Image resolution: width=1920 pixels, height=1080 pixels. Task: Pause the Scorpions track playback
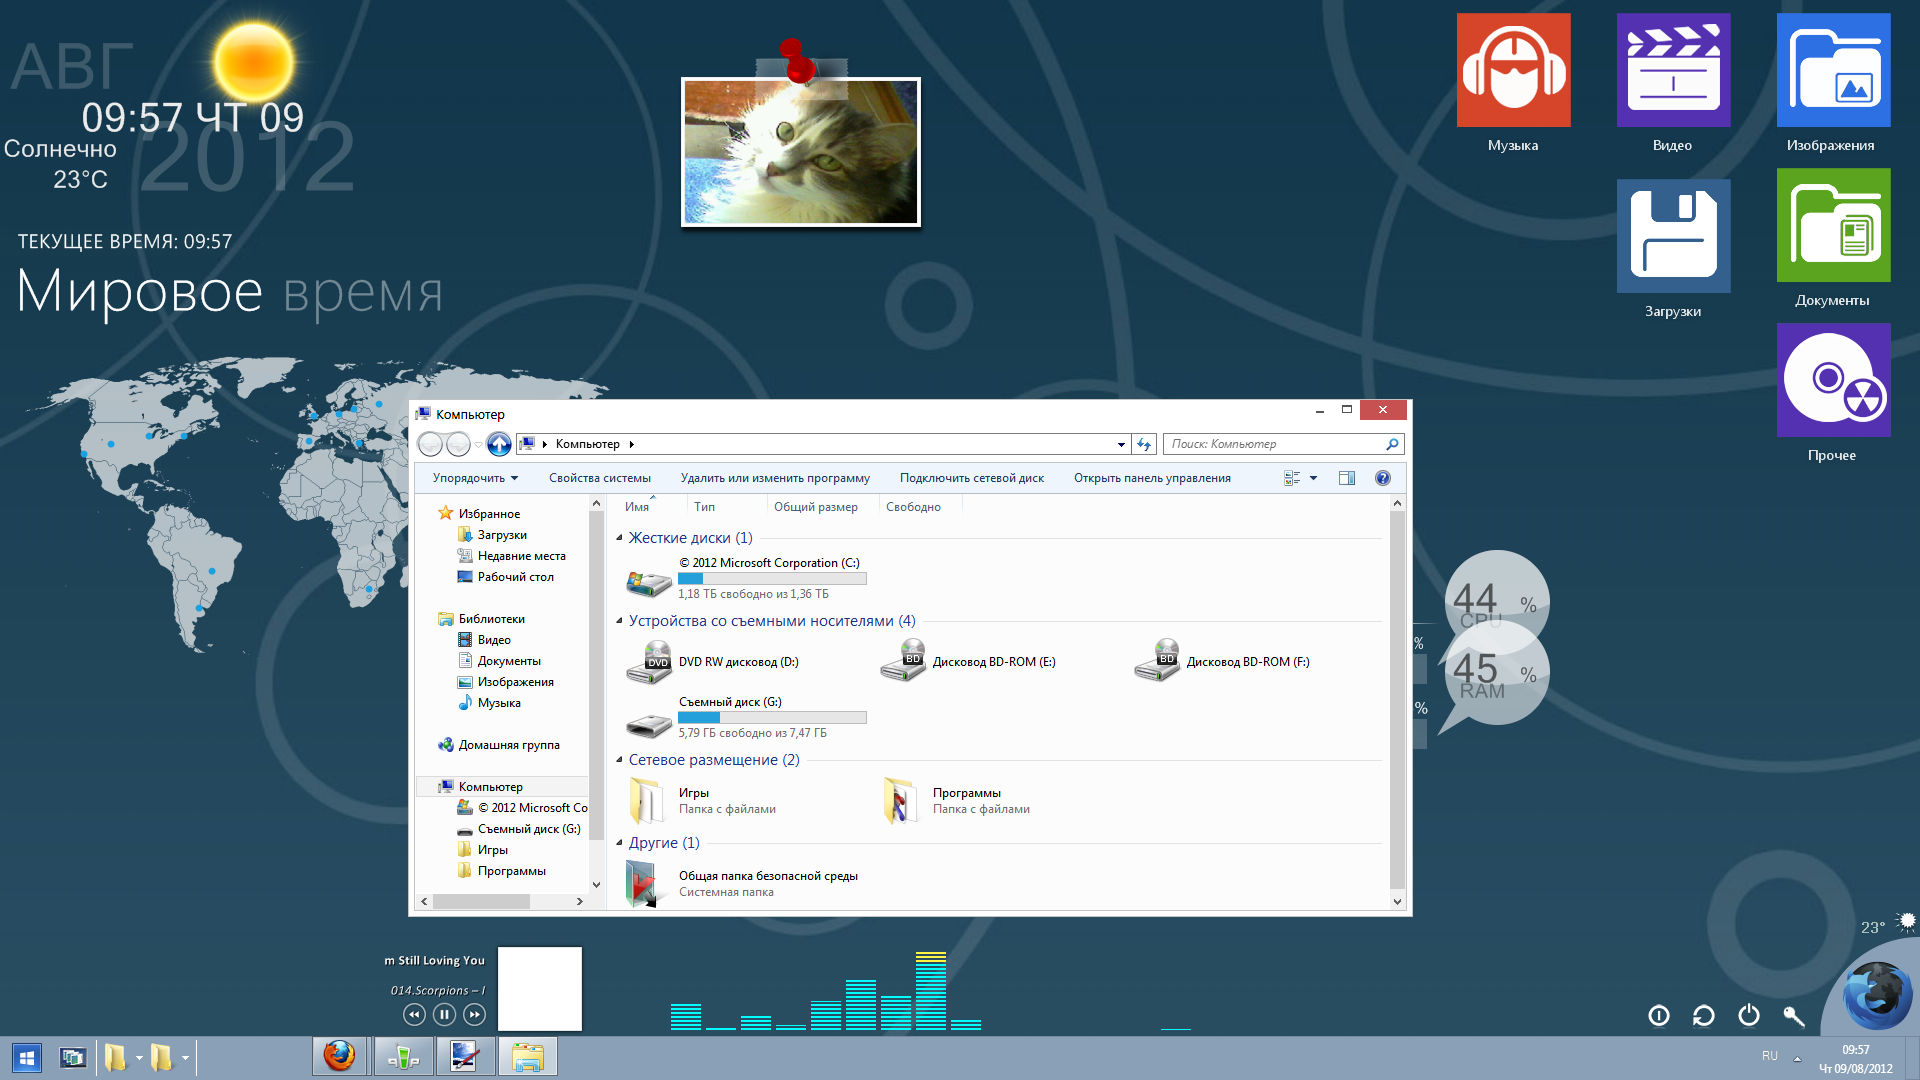tap(444, 1015)
